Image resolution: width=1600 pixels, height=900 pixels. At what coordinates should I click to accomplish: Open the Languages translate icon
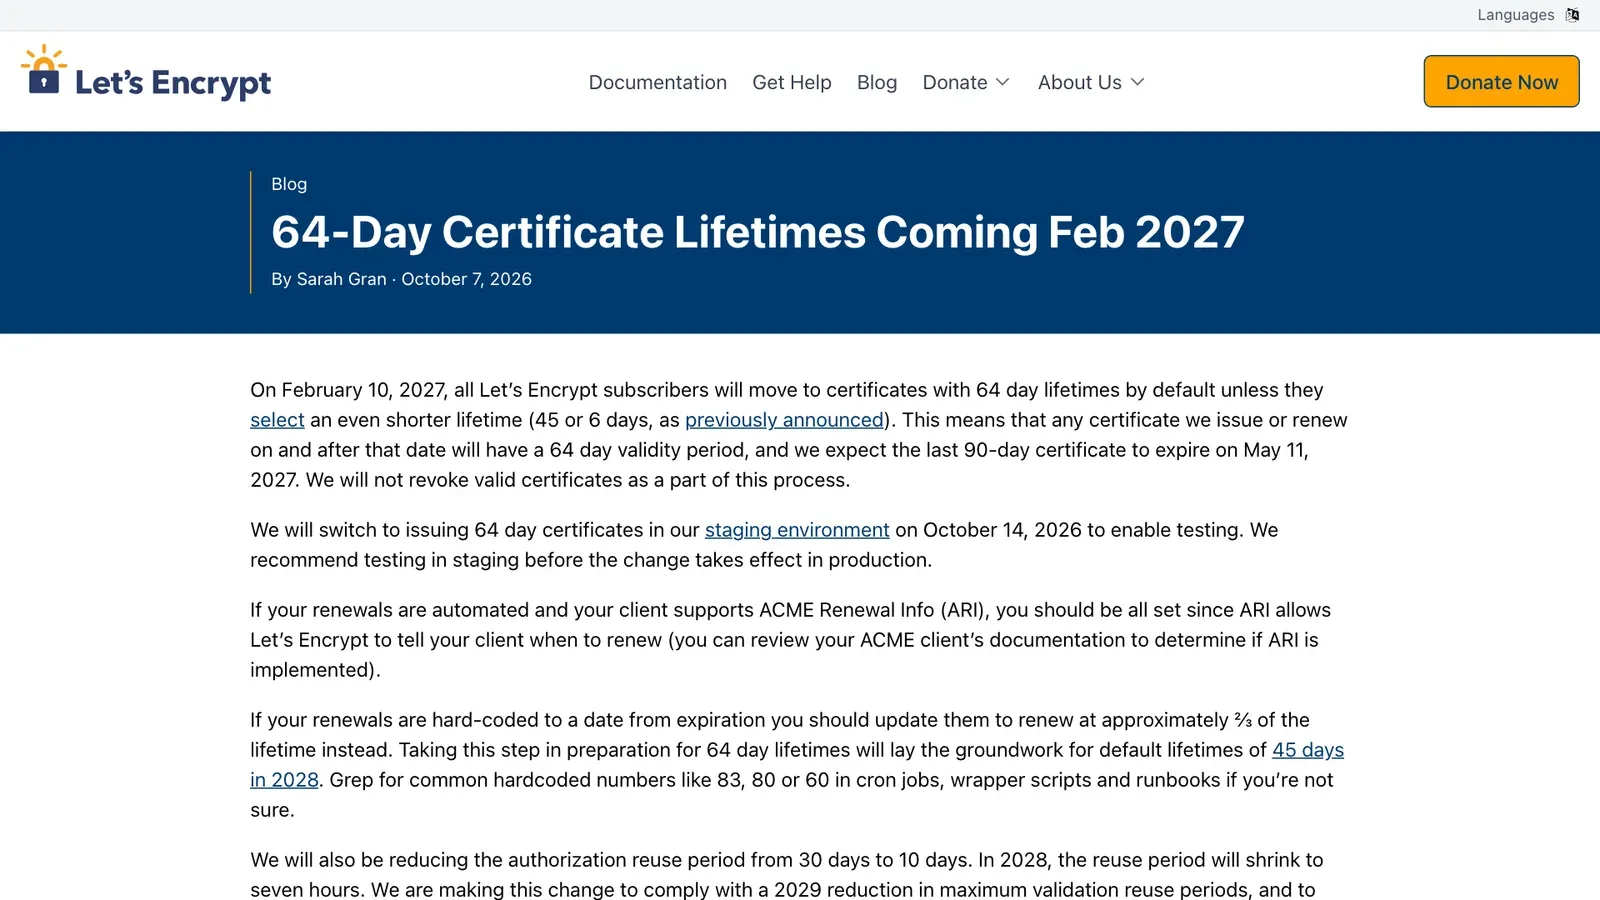click(x=1573, y=15)
